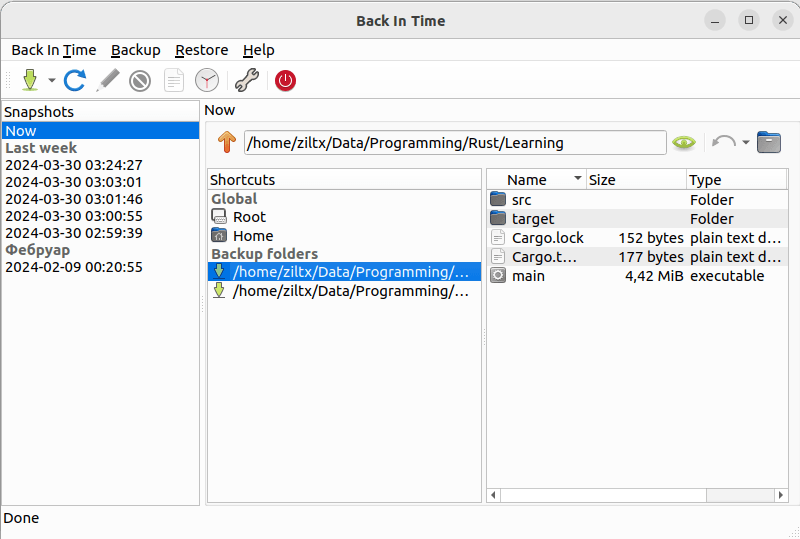
Task: Expand the Restore arrow dropdown menu
Action: 746,143
